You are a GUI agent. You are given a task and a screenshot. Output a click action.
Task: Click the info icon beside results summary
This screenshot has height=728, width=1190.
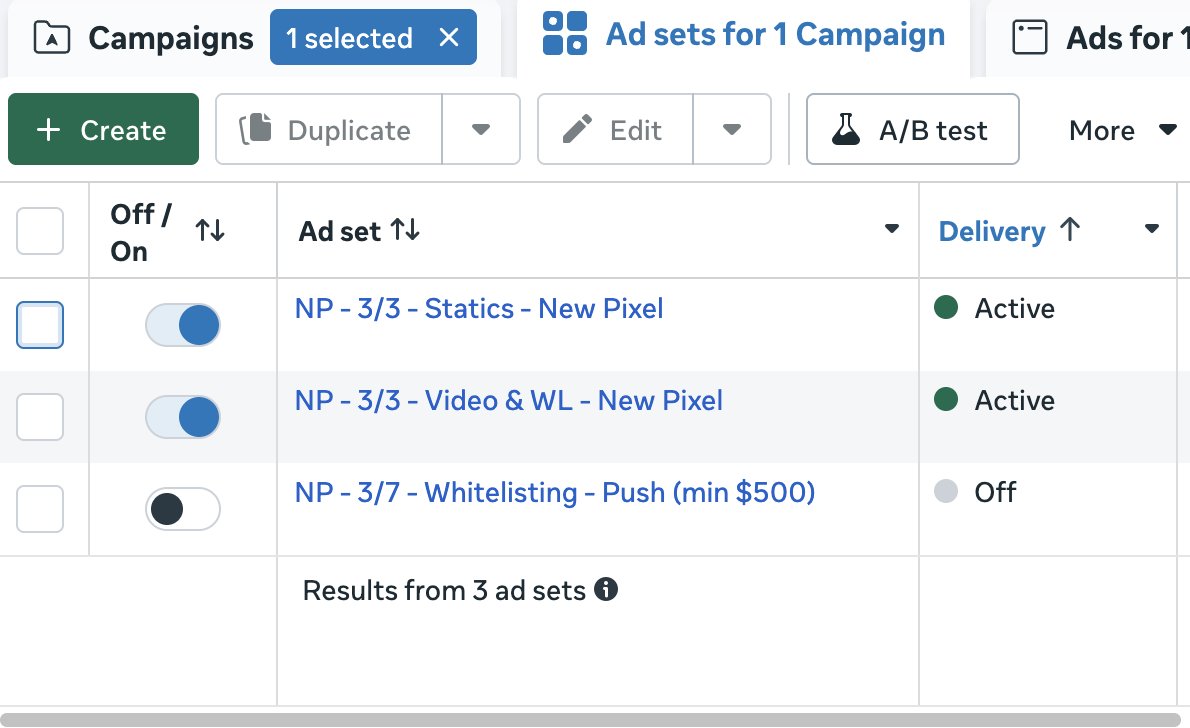(x=605, y=590)
